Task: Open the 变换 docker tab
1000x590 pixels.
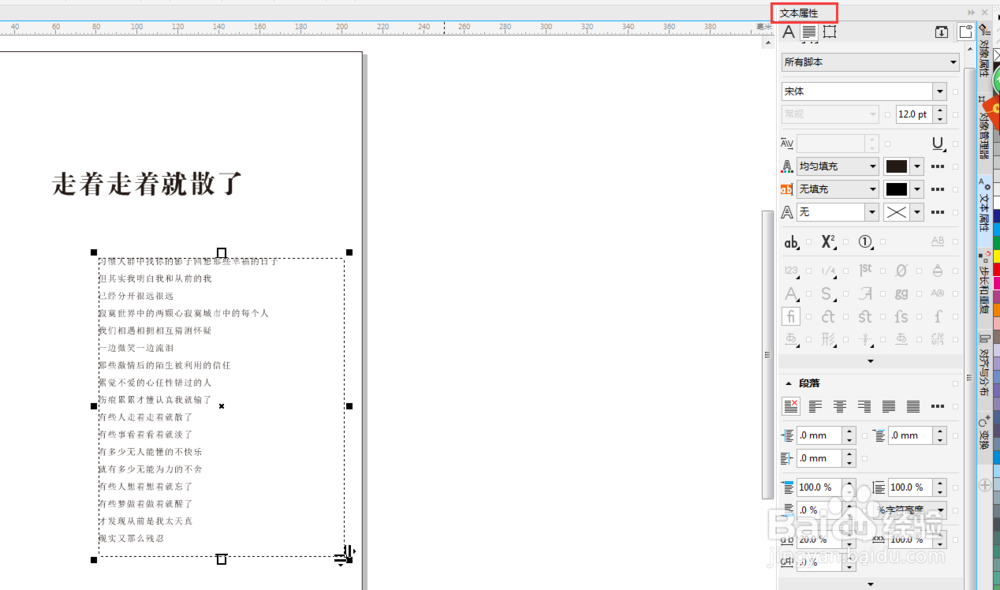Action: click(985, 433)
